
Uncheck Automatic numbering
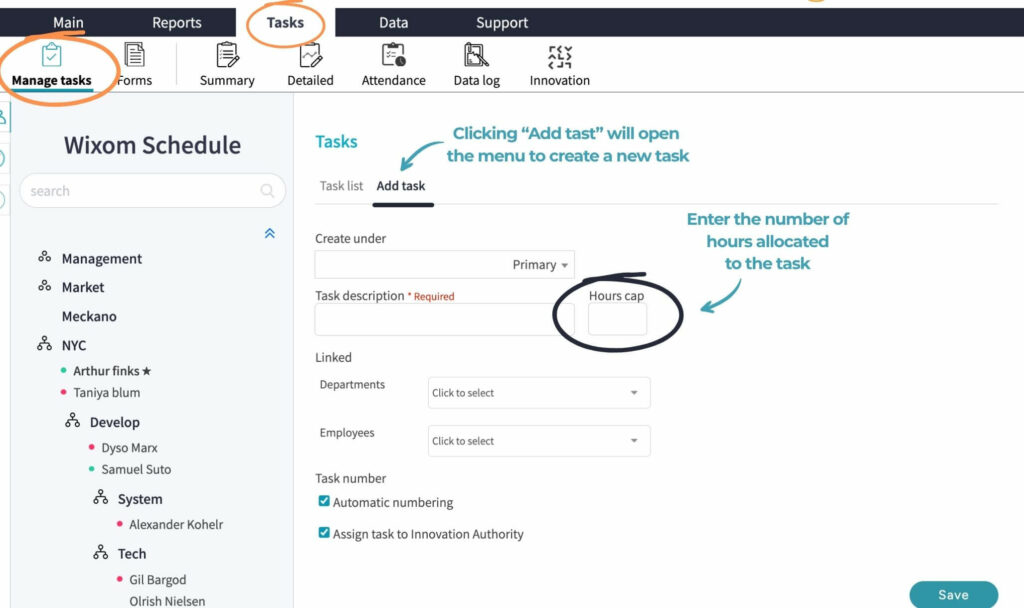325,504
